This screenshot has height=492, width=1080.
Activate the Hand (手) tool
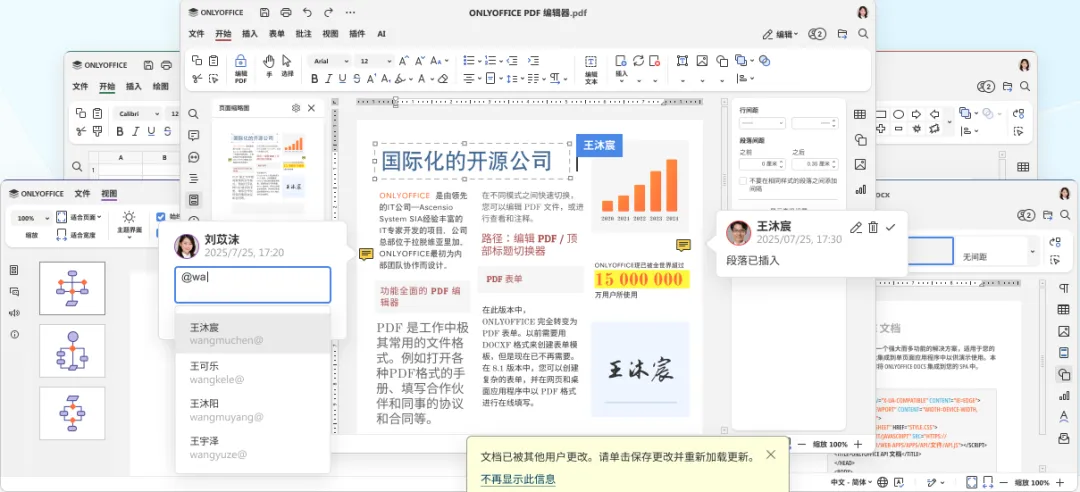(x=269, y=65)
